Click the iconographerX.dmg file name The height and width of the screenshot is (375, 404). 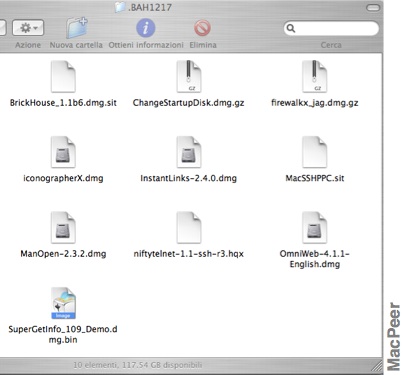[63, 178]
